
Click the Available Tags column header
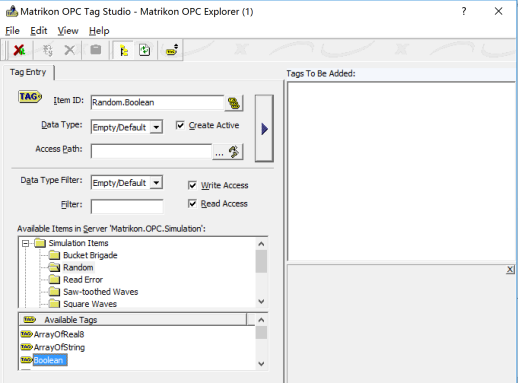tap(133, 320)
